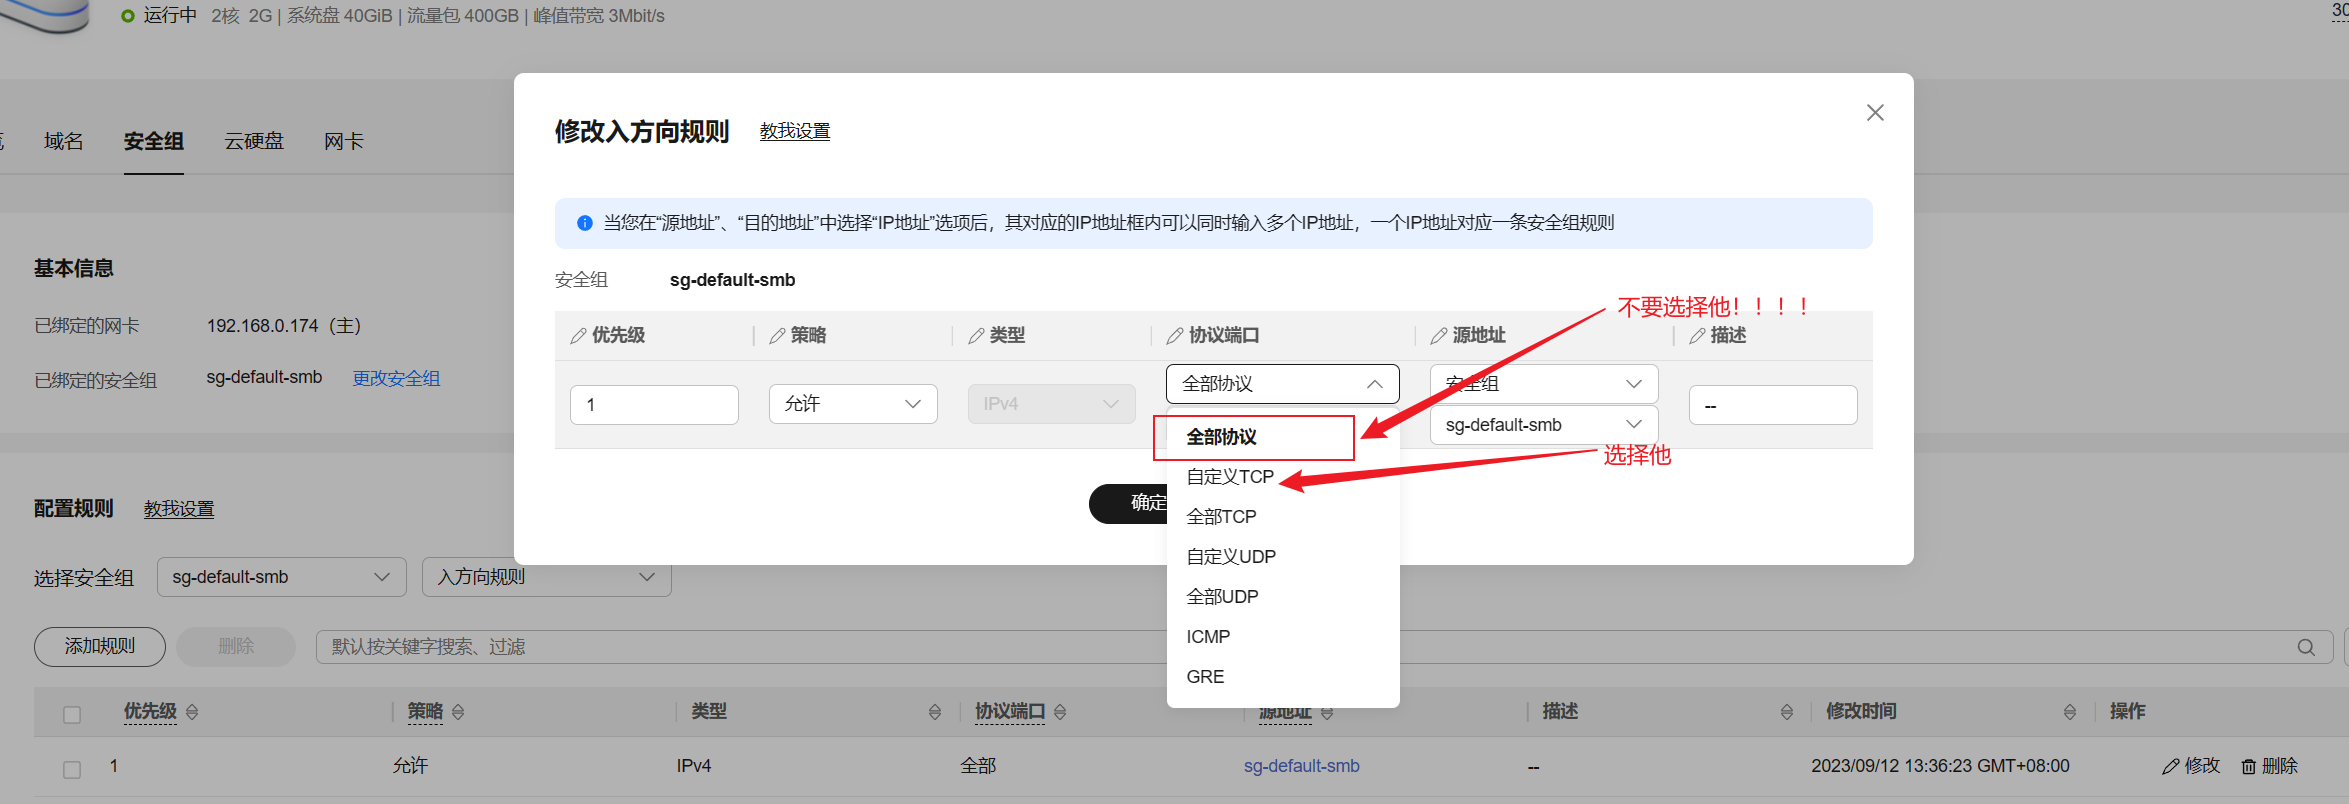This screenshot has width=2349, height=804.
Task: Select 全部协议 in the protocol list
Action: (x=1283, y=437)
